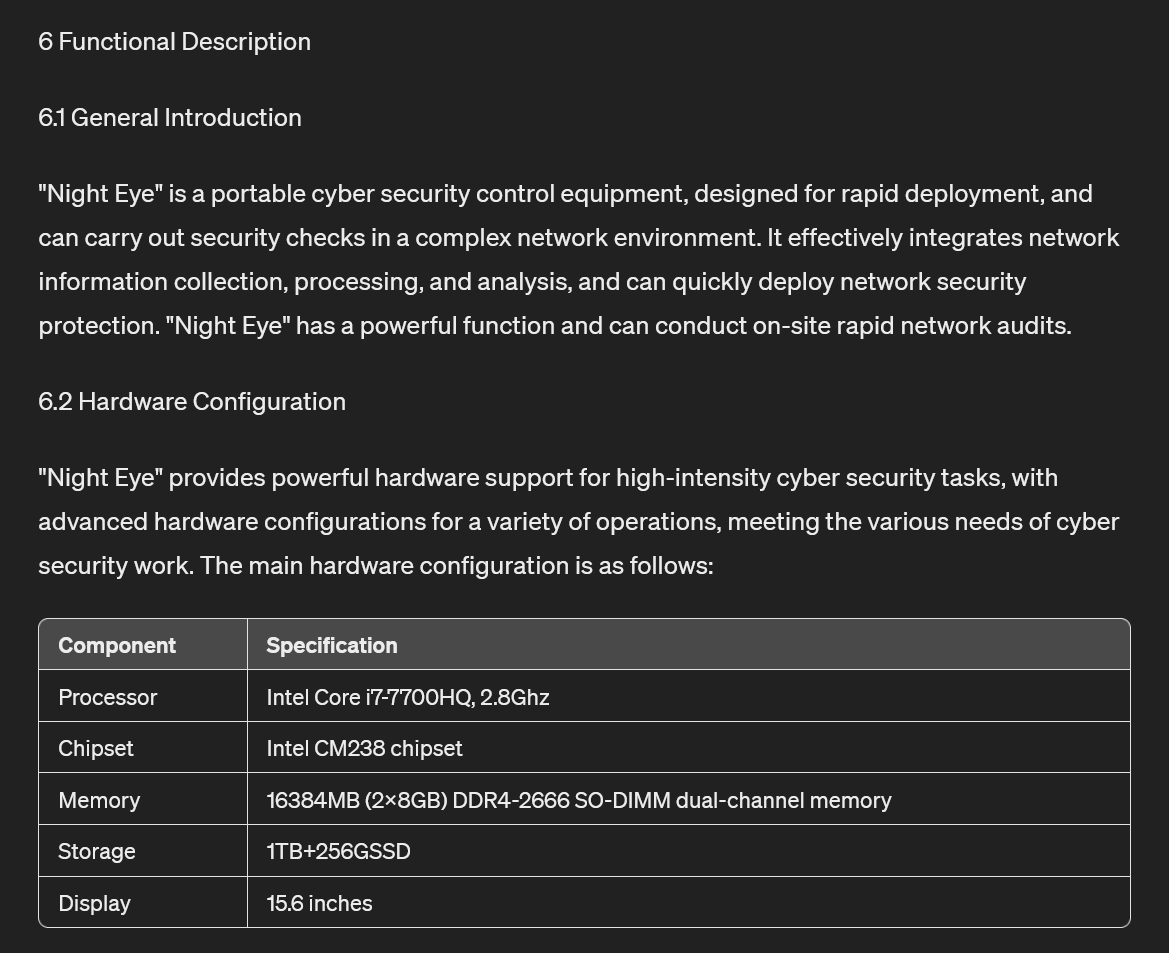Select the 'Display' table cell
The width and height of the screenshot is (1169, 953).
[x=142, y=902]
